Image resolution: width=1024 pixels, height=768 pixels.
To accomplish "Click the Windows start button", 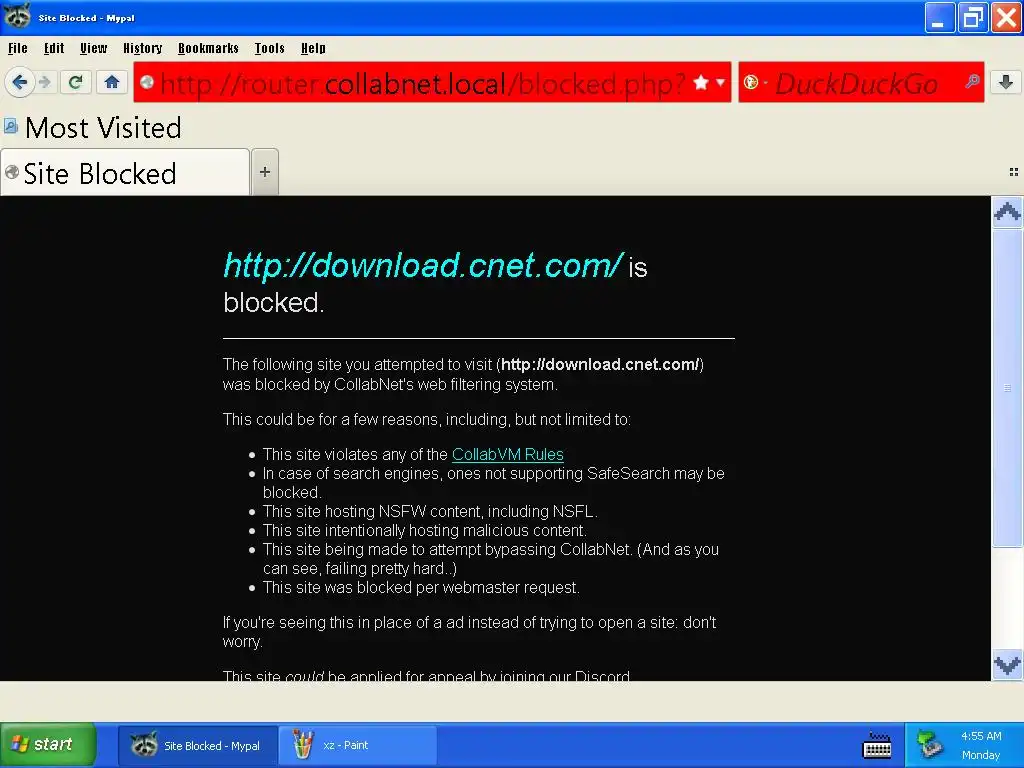I will 48,744.
